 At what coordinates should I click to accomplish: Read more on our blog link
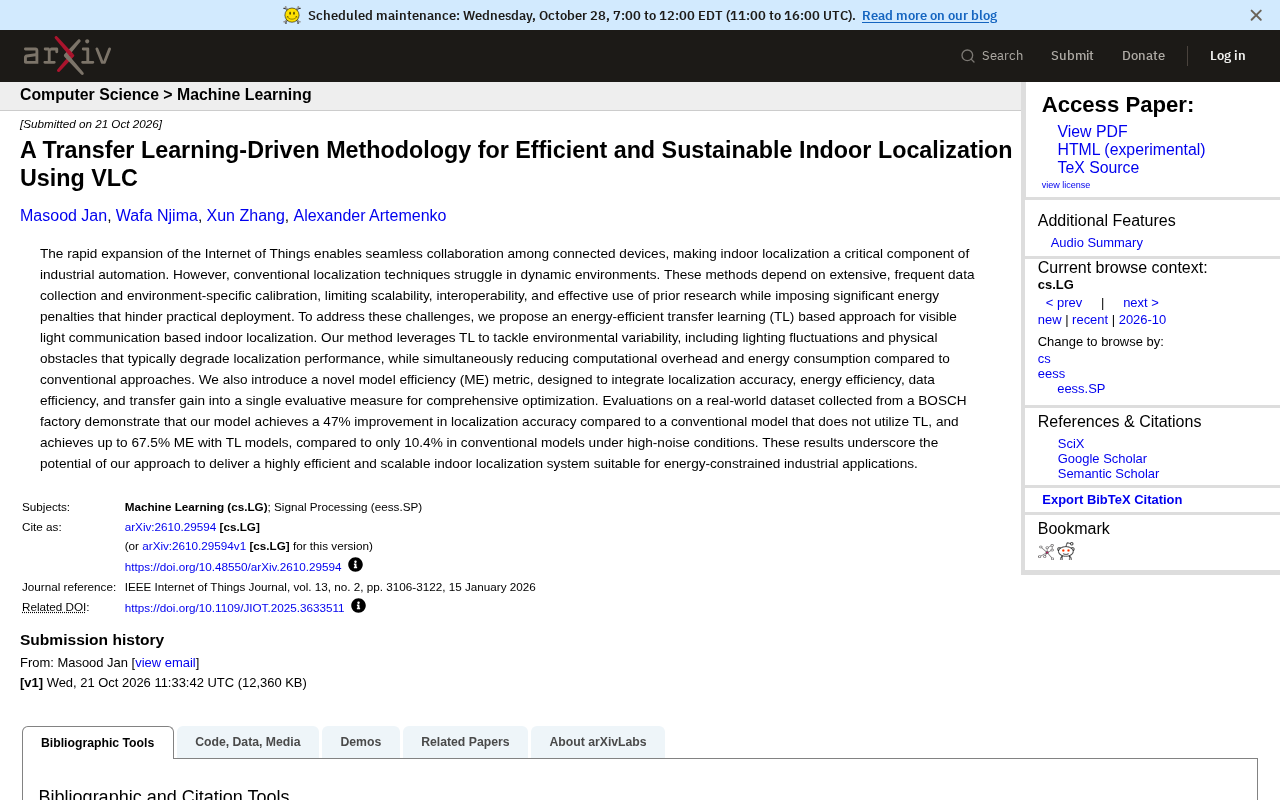[x=929, y=15]
